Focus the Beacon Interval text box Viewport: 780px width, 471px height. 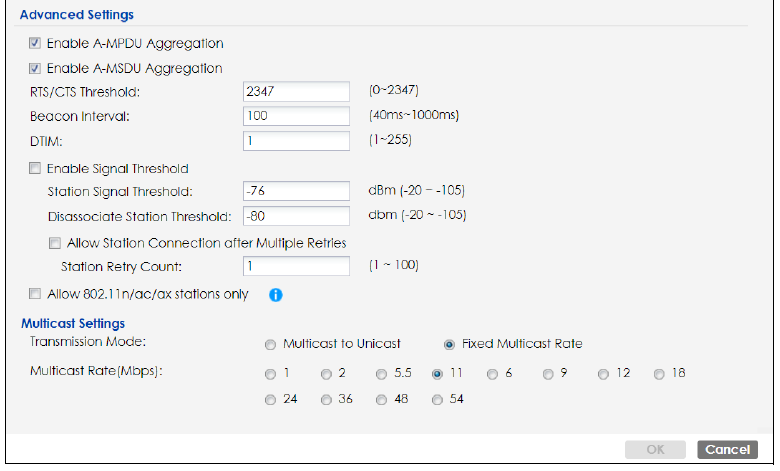coord(295,116)
